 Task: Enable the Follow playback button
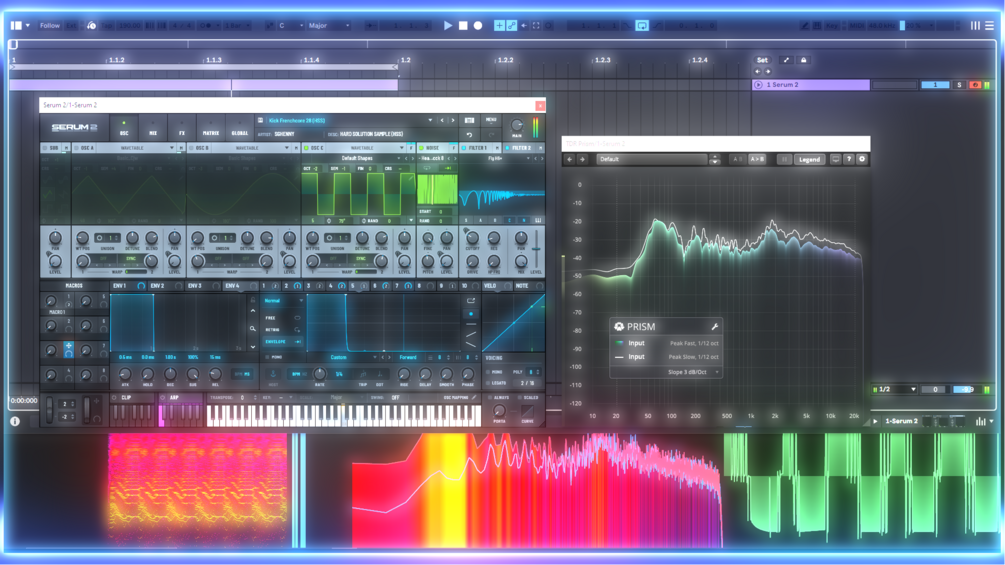click(49, 26)
